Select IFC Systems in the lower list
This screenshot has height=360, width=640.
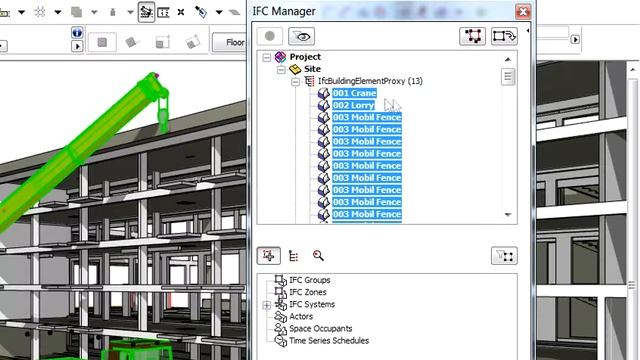coord(312,304)
